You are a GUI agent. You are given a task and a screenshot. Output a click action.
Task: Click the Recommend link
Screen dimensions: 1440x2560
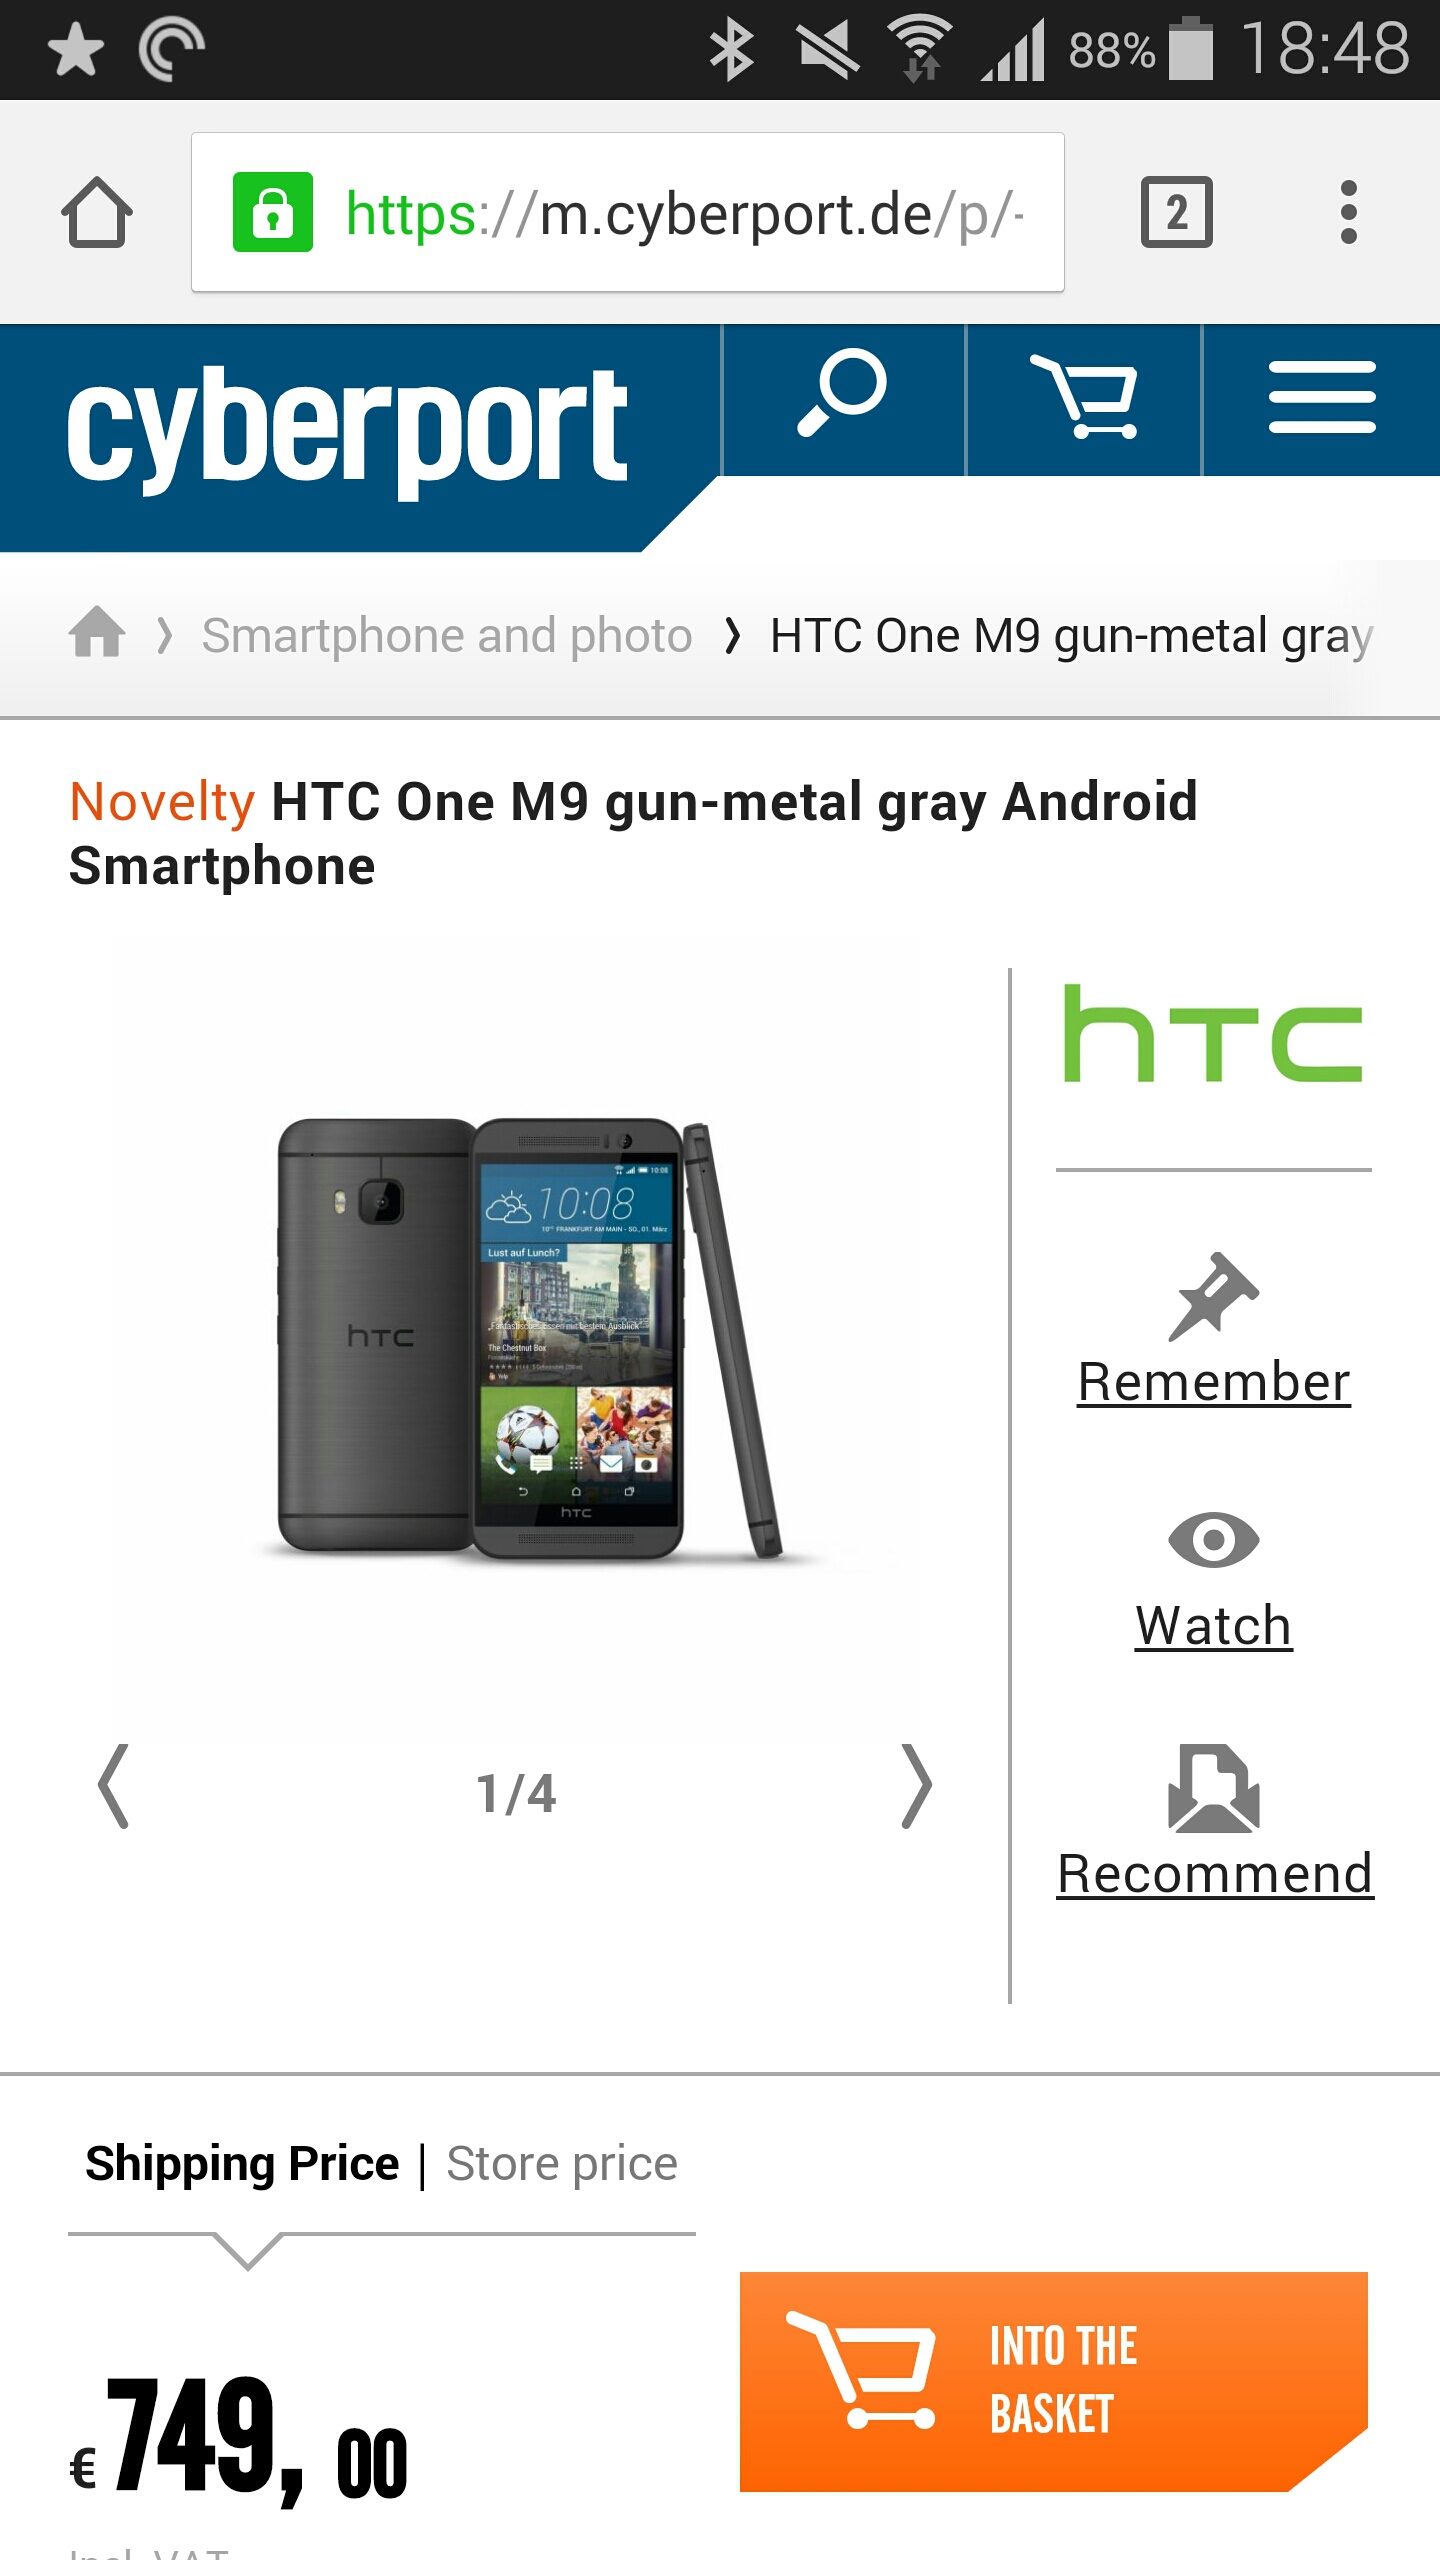click(x=1215, y=1874)
